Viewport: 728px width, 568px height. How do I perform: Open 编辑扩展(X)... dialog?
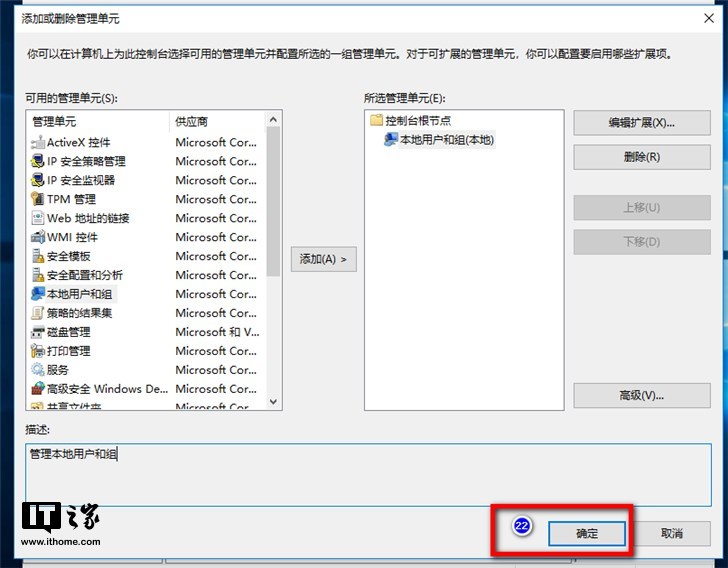pyautogui.click(x=642, y=123)
